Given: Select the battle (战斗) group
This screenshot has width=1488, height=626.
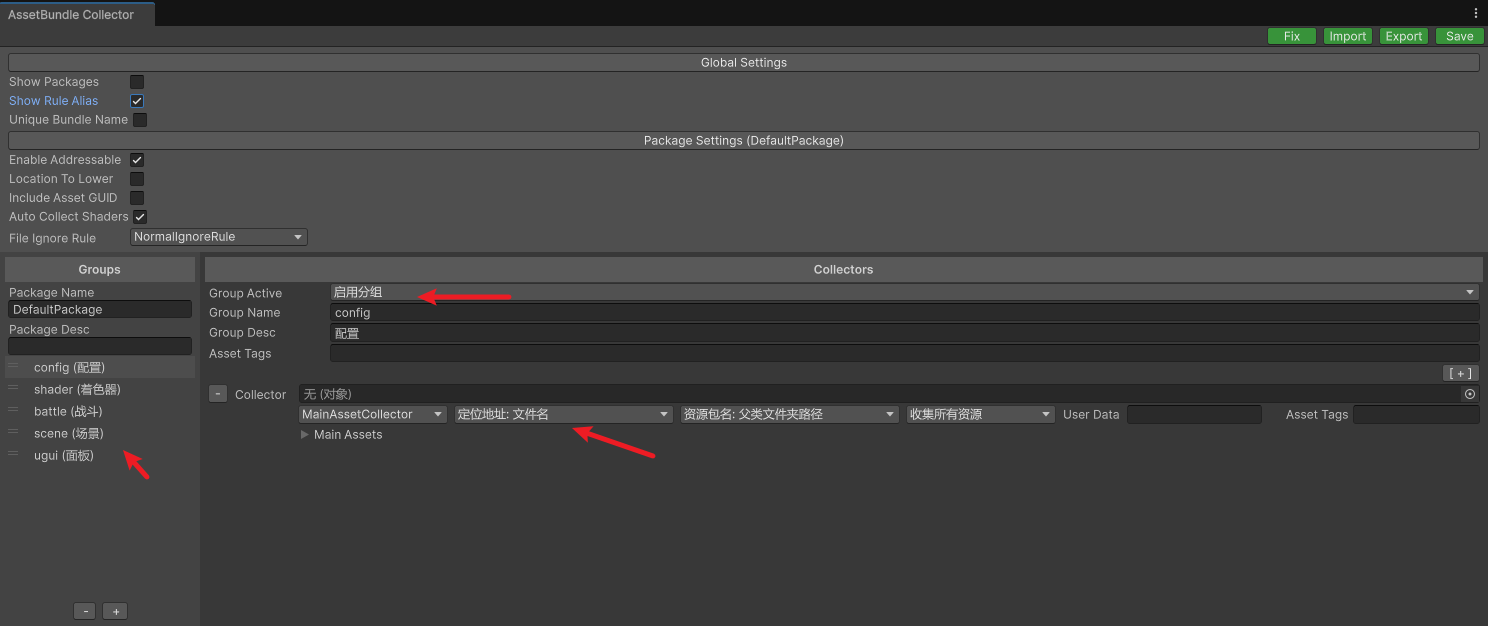Looking at the screenshot, I should (100, 411).
